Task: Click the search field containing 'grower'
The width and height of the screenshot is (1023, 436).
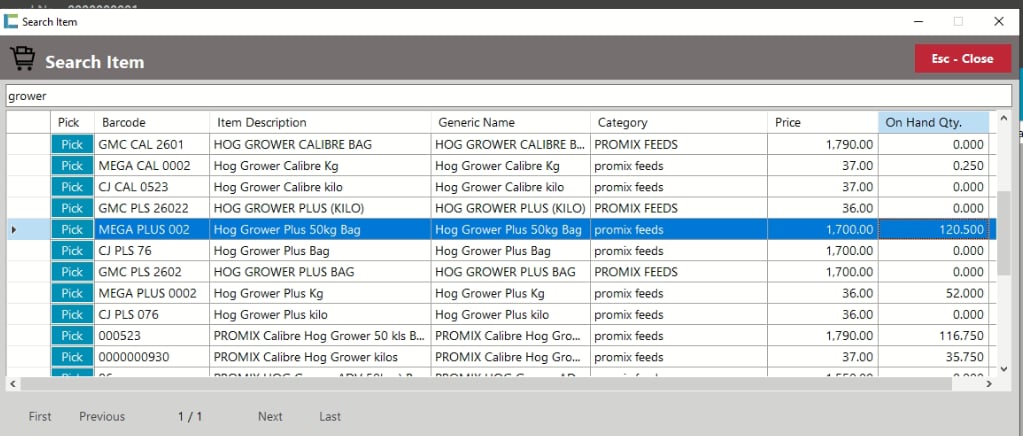Action: point(508,96)
